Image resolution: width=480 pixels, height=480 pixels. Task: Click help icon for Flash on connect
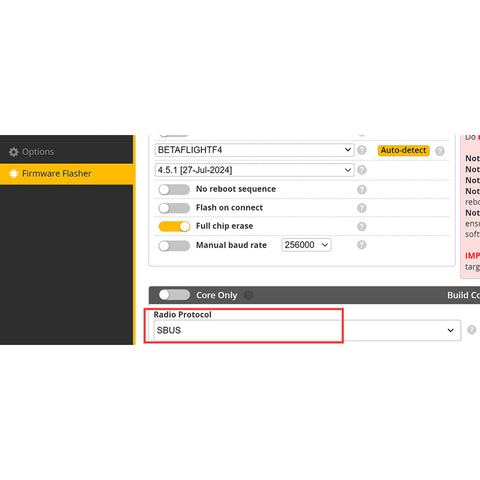point(362,208)
